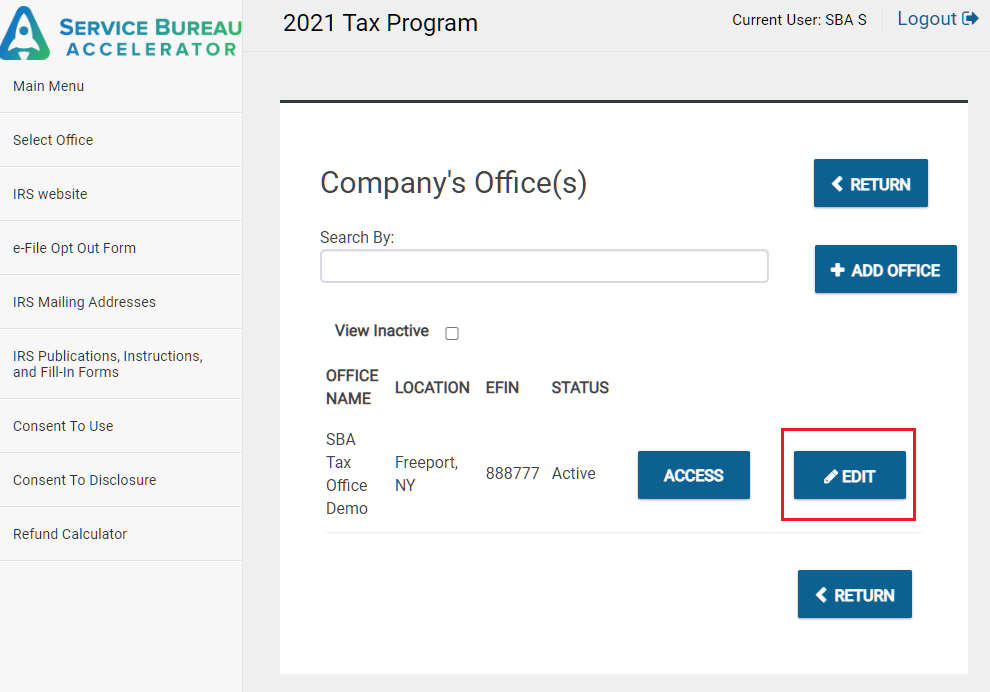Viewport: 990px width, 692px height.
Task: Click the Logout link text
Action: [x=926, y=19]
